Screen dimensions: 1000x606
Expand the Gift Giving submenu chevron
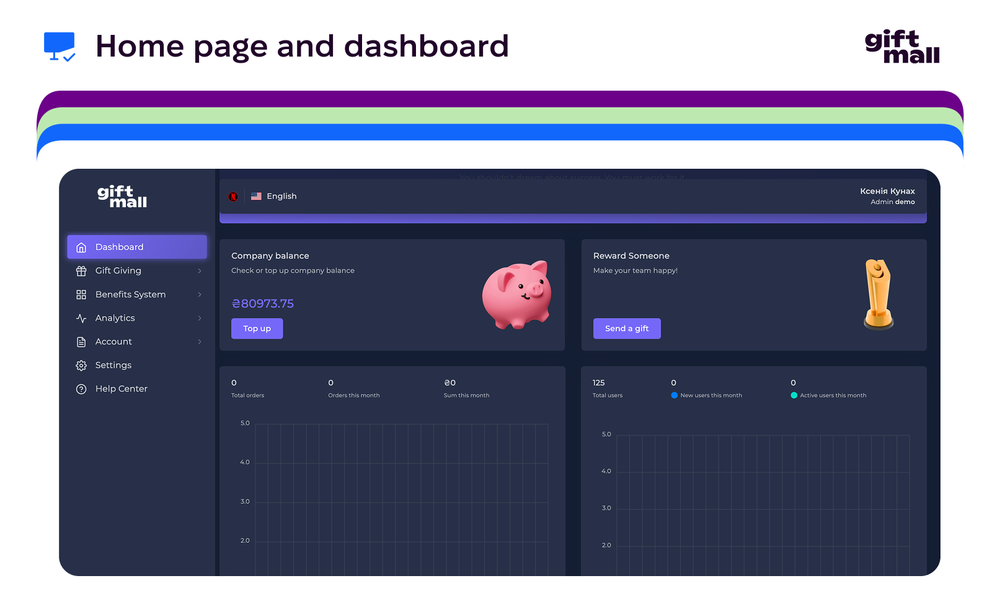click(197, 270)
